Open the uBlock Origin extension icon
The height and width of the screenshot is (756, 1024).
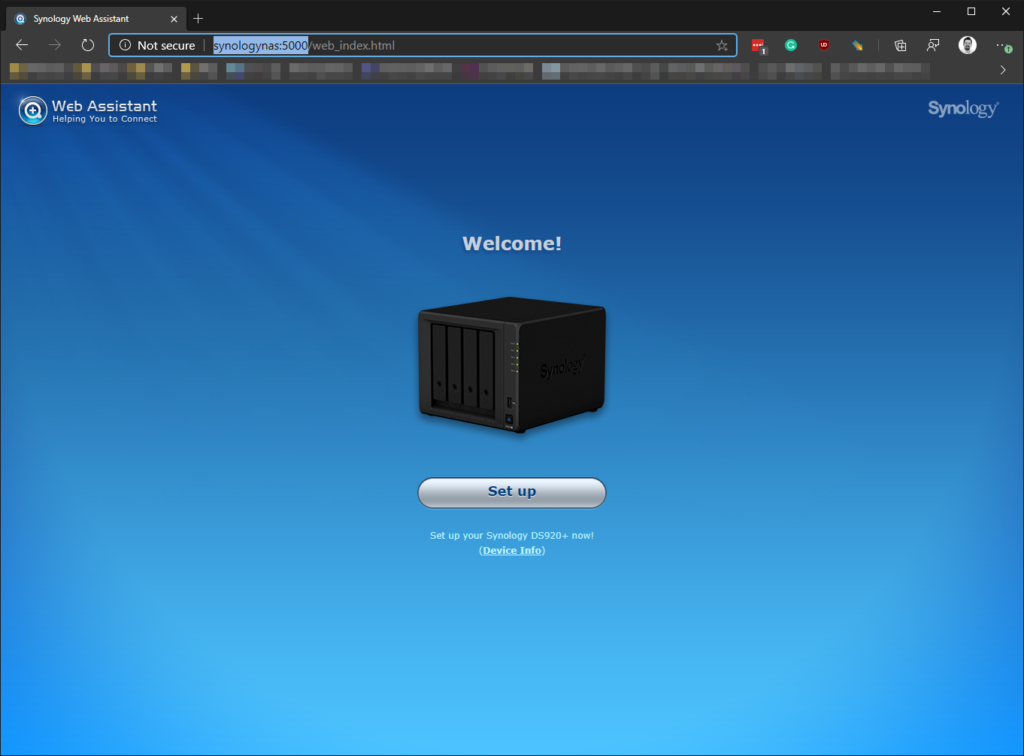point(824,45)
